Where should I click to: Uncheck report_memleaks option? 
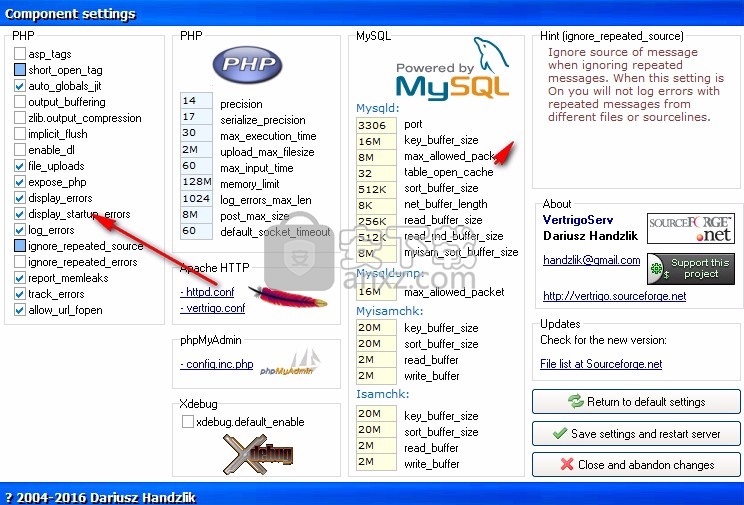pyautogui.click(x=19, y=278)
